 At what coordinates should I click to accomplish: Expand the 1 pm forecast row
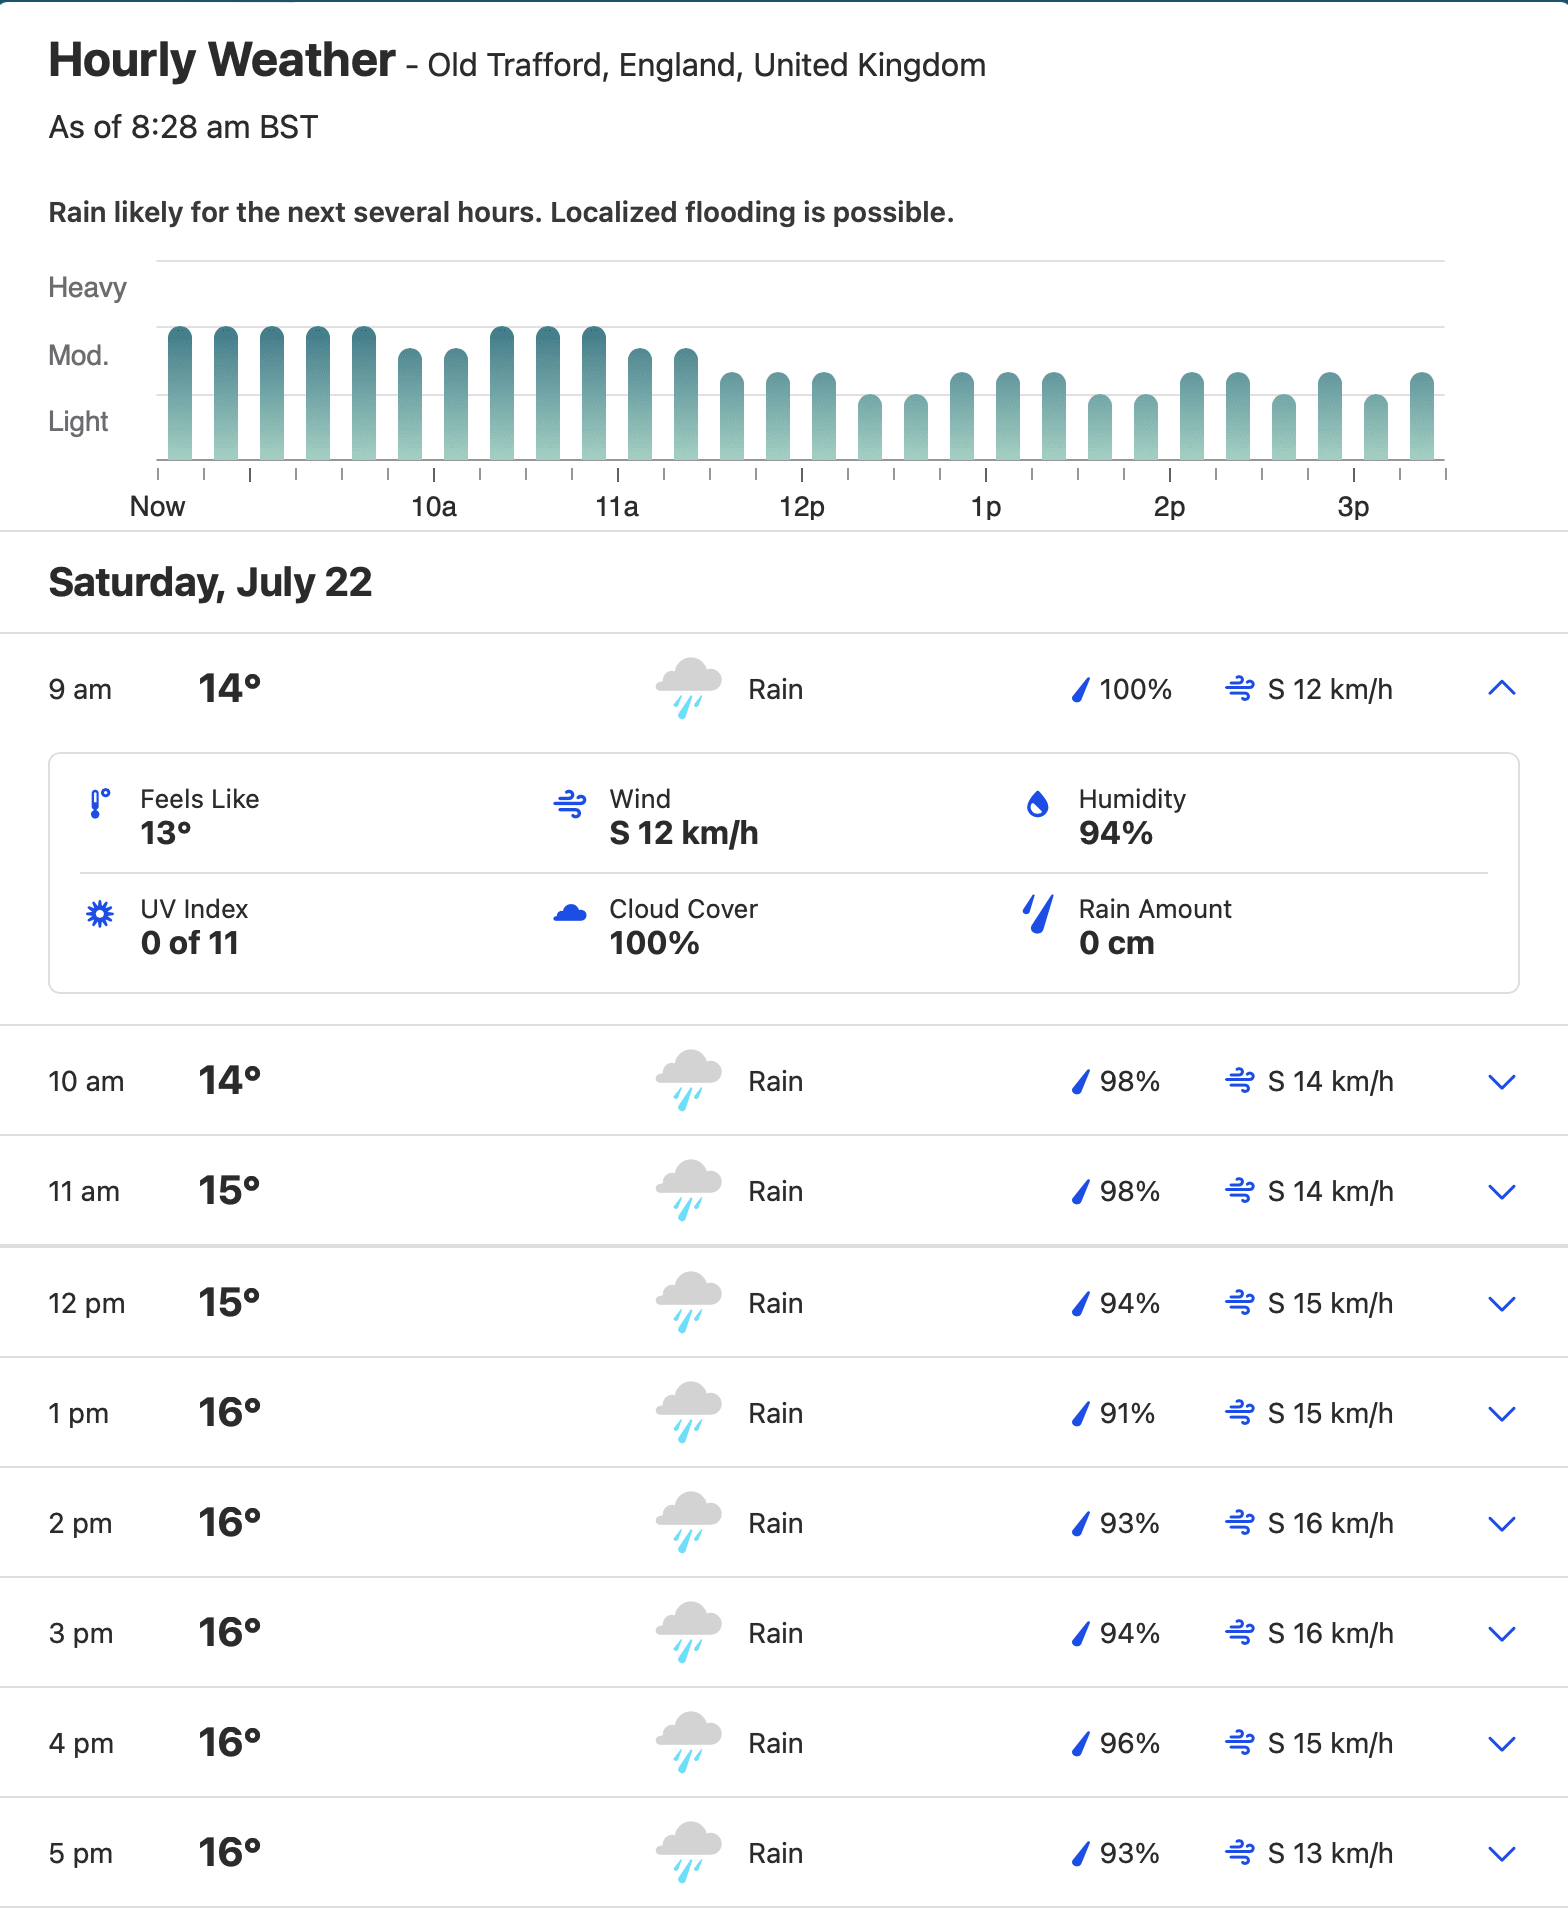pyautogui.click(x=1502, y=1413)
